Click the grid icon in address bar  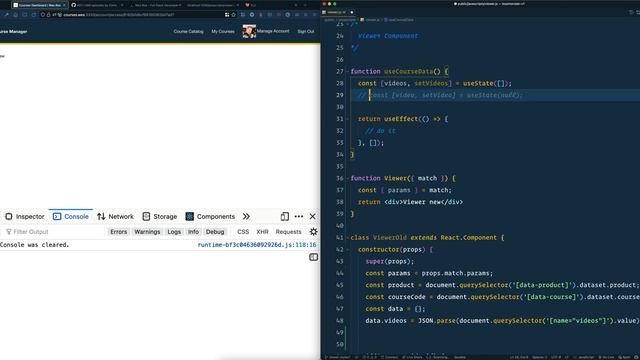227,15
